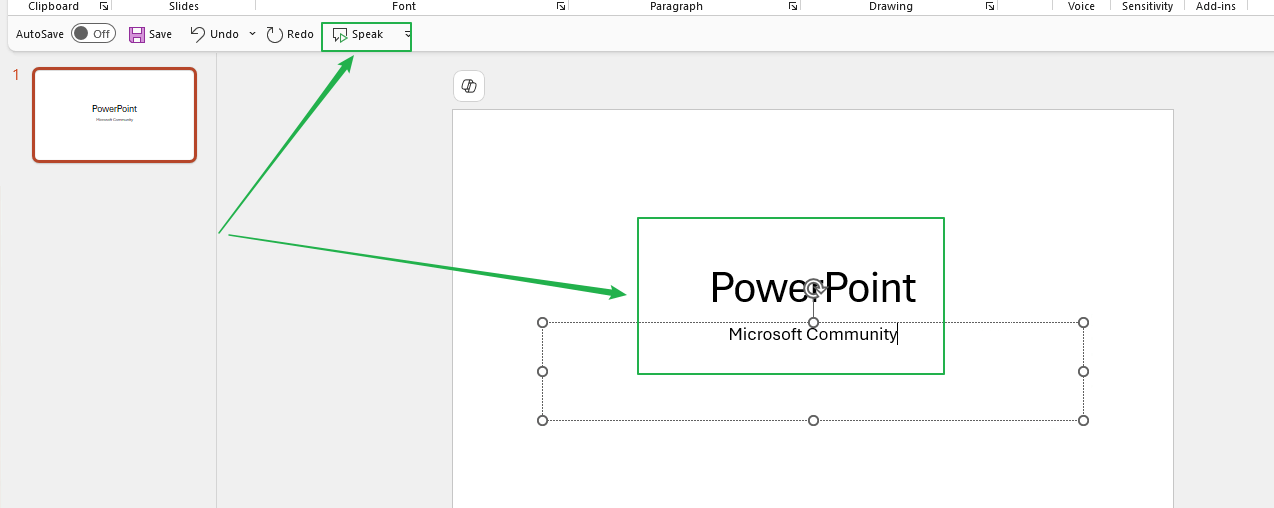Open the Undo history dropdown arrow

click(x=252, y=34)
